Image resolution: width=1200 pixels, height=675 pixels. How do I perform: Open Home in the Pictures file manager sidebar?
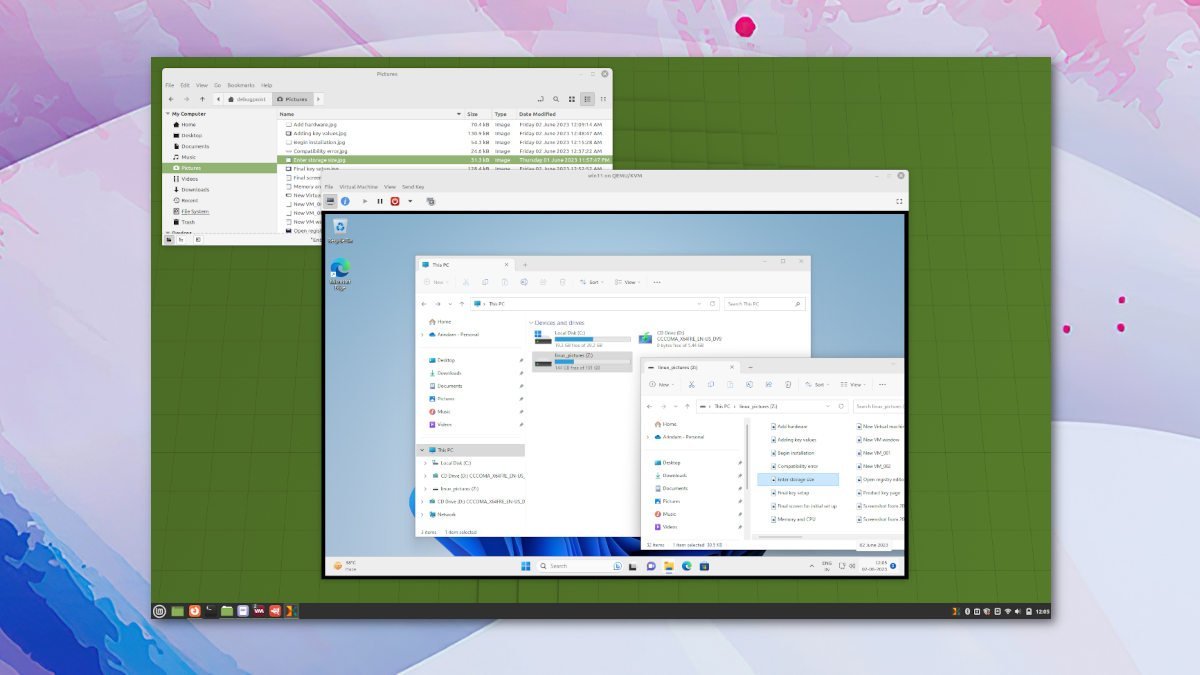click(188, 124)
